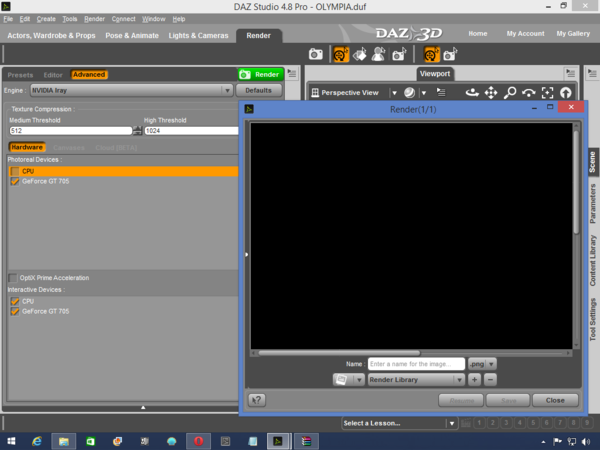Click the viewport Bank rotate icon
This screenshot has height=450, width=600.
click(x=528, y=93)
